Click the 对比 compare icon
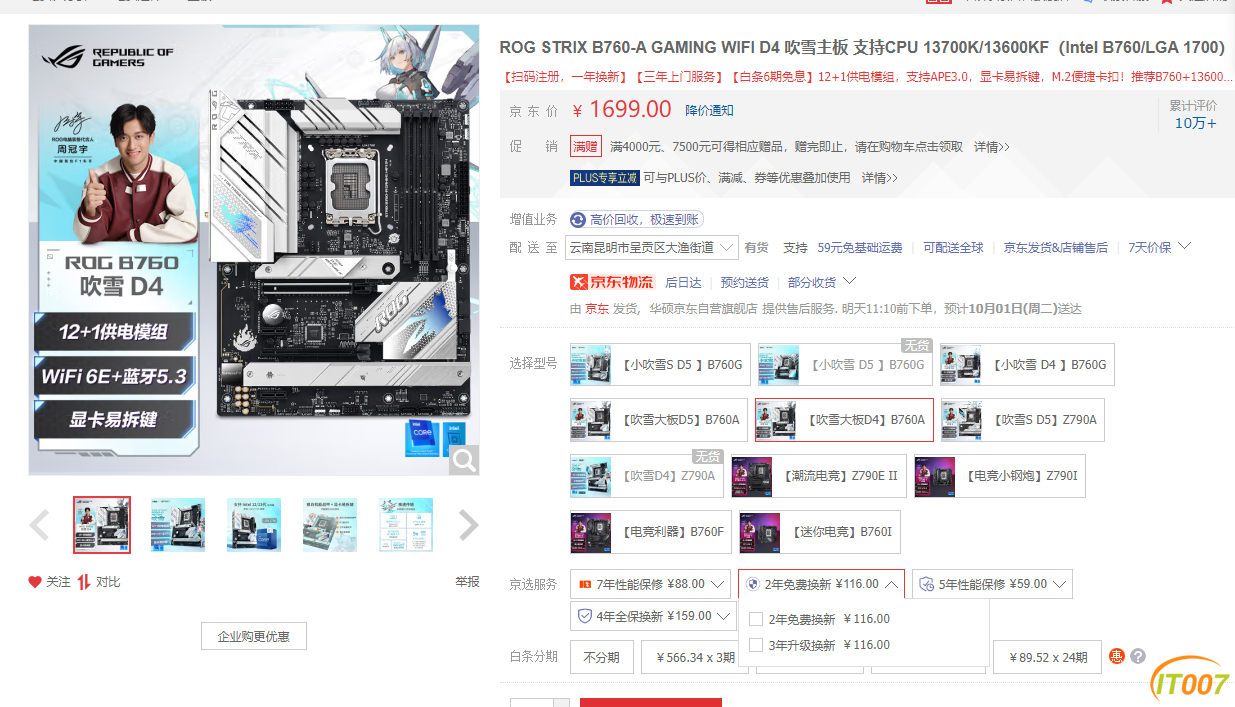The width and height of the screenshot is (1235, 707). tap(84, 582)
